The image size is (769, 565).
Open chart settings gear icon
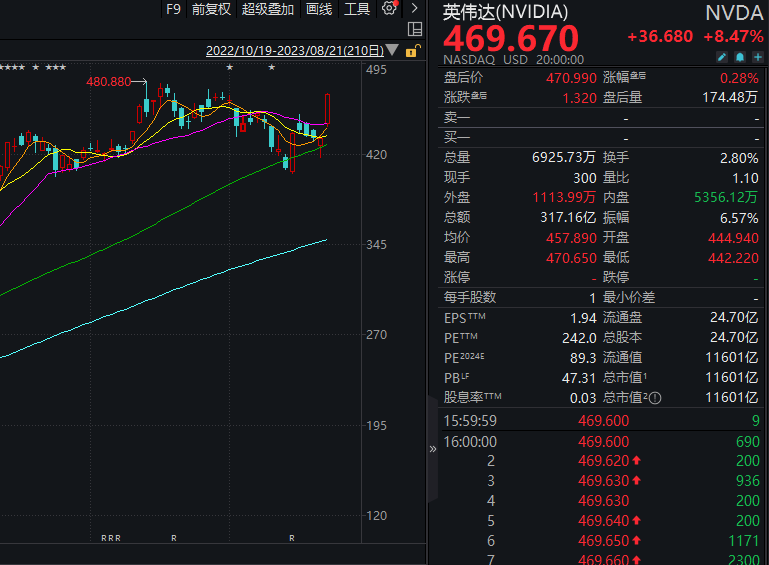389,8
